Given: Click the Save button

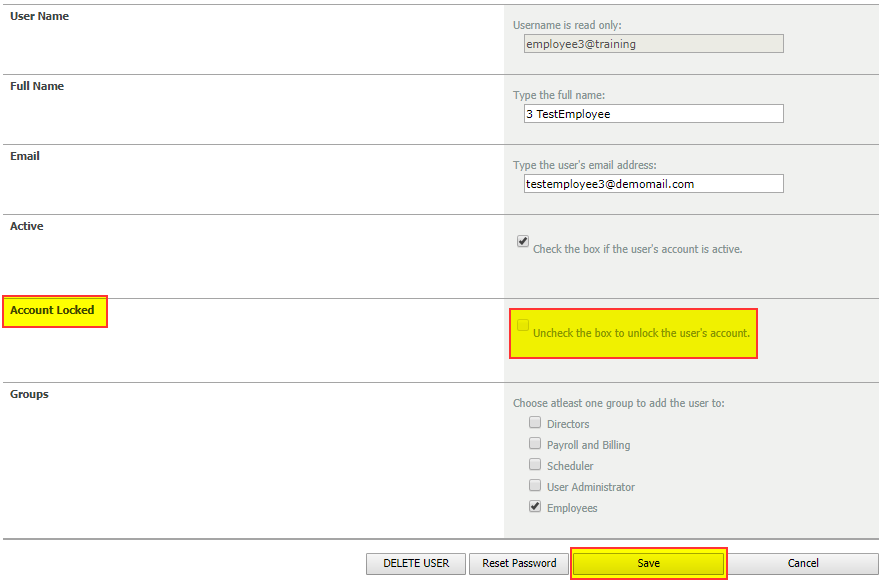Looking at the screenshot, I should (648, 563).
